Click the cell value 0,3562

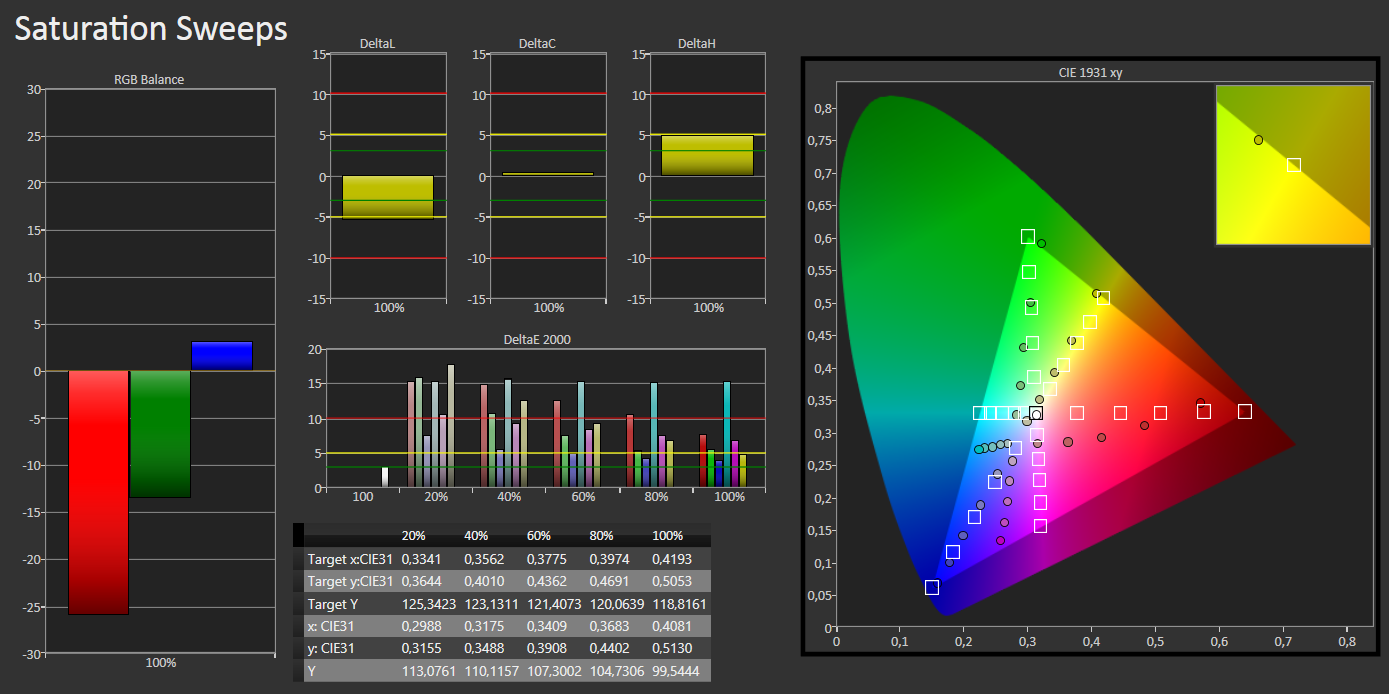[x=484, y=558]
